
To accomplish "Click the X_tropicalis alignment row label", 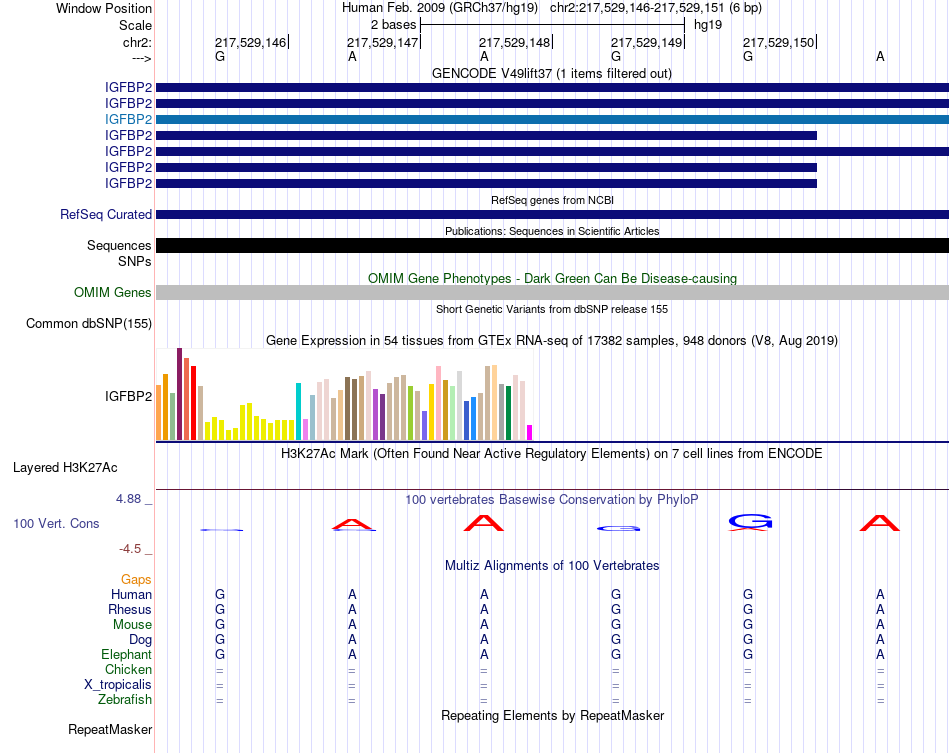I will point(118,685).
